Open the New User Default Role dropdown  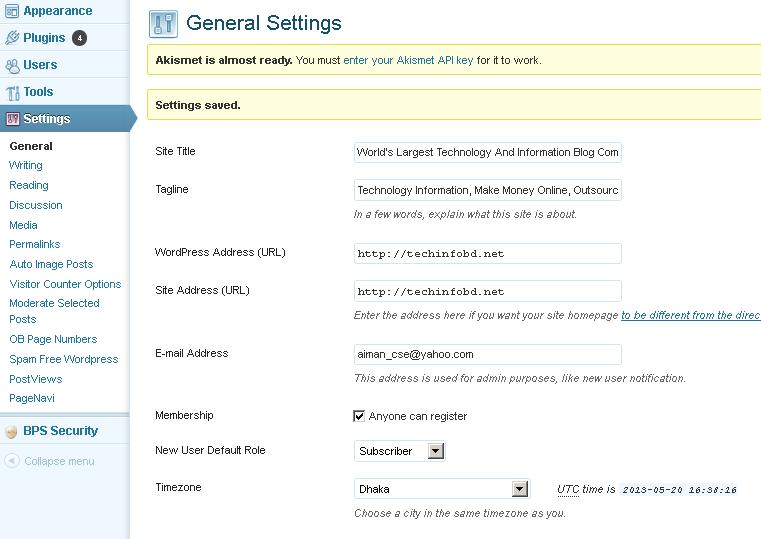coord(435,451)
